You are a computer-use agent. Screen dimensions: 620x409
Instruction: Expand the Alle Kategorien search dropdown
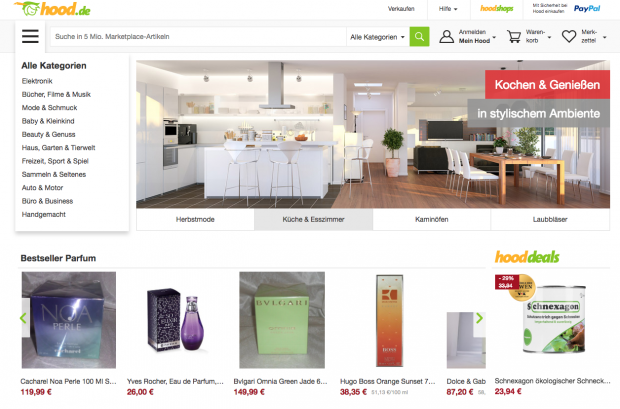pyautogui.click(x=377, y=37)
